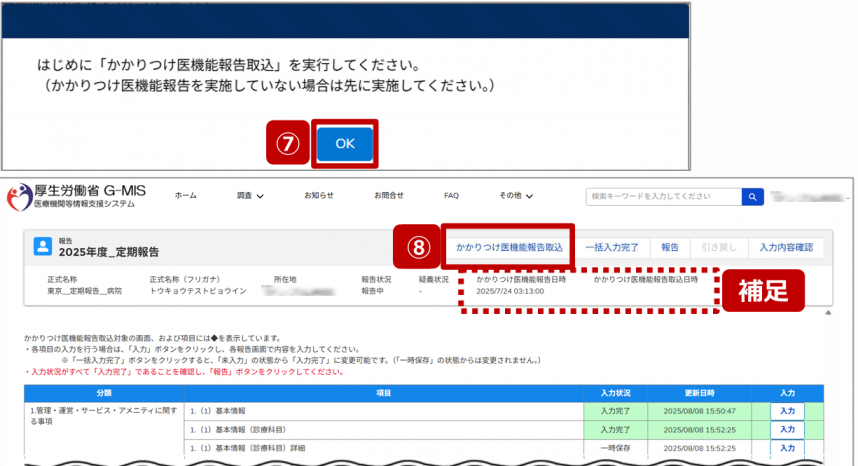Viewport: 858px width, 466px height.
Task: Click the scrollbar up arrow at right
Action: click(x=828, y=313)
